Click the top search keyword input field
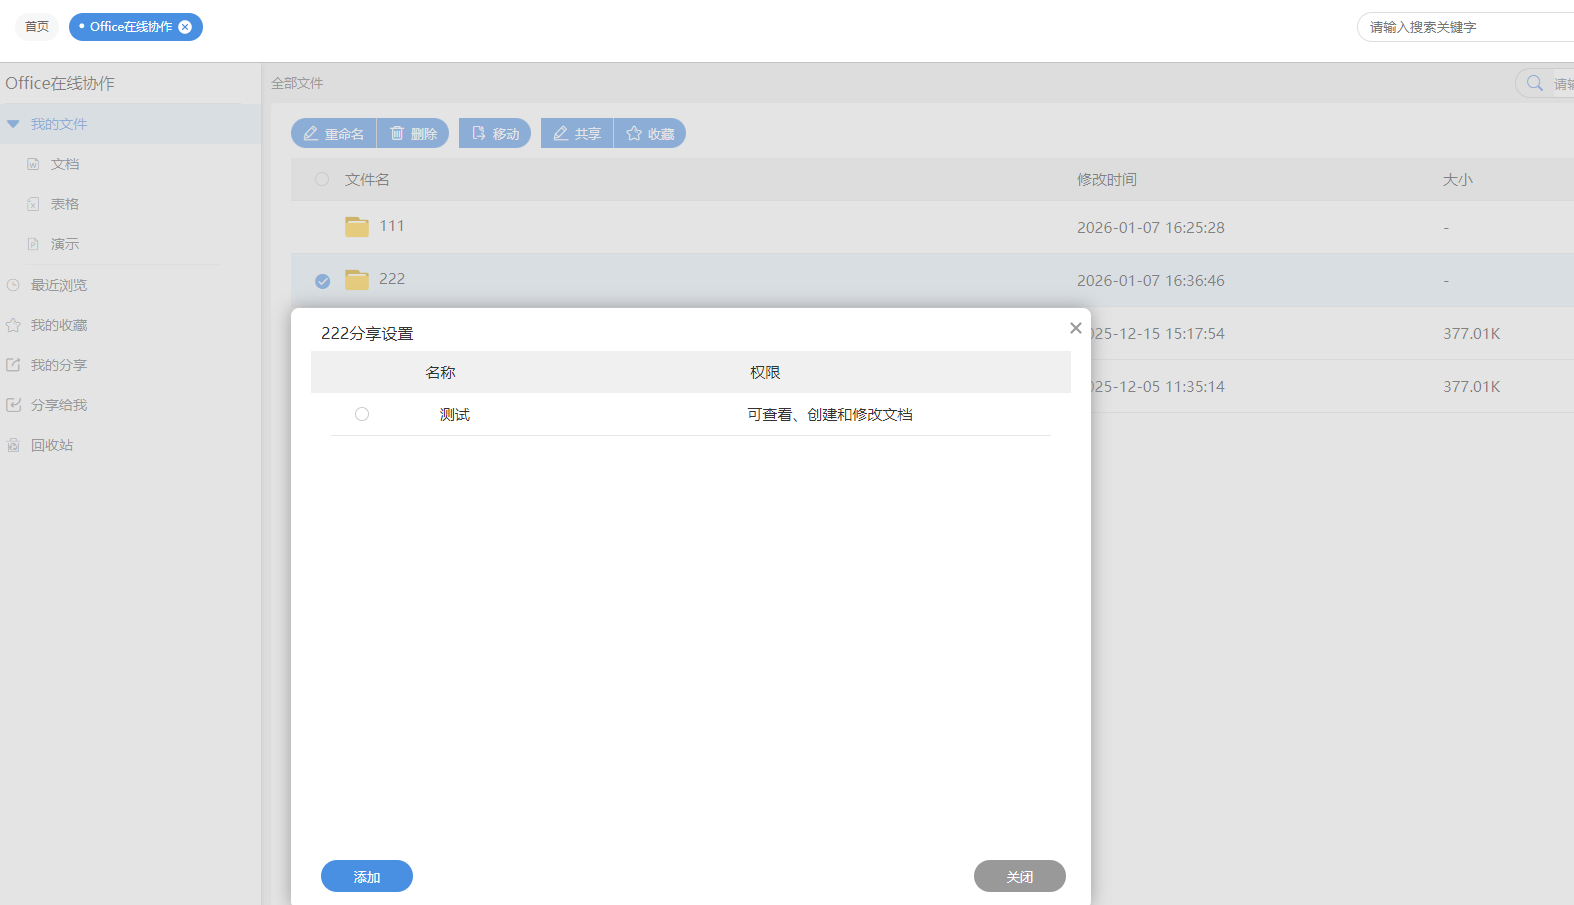This screenshot has width=1574, height=905. coord(1465,27)
